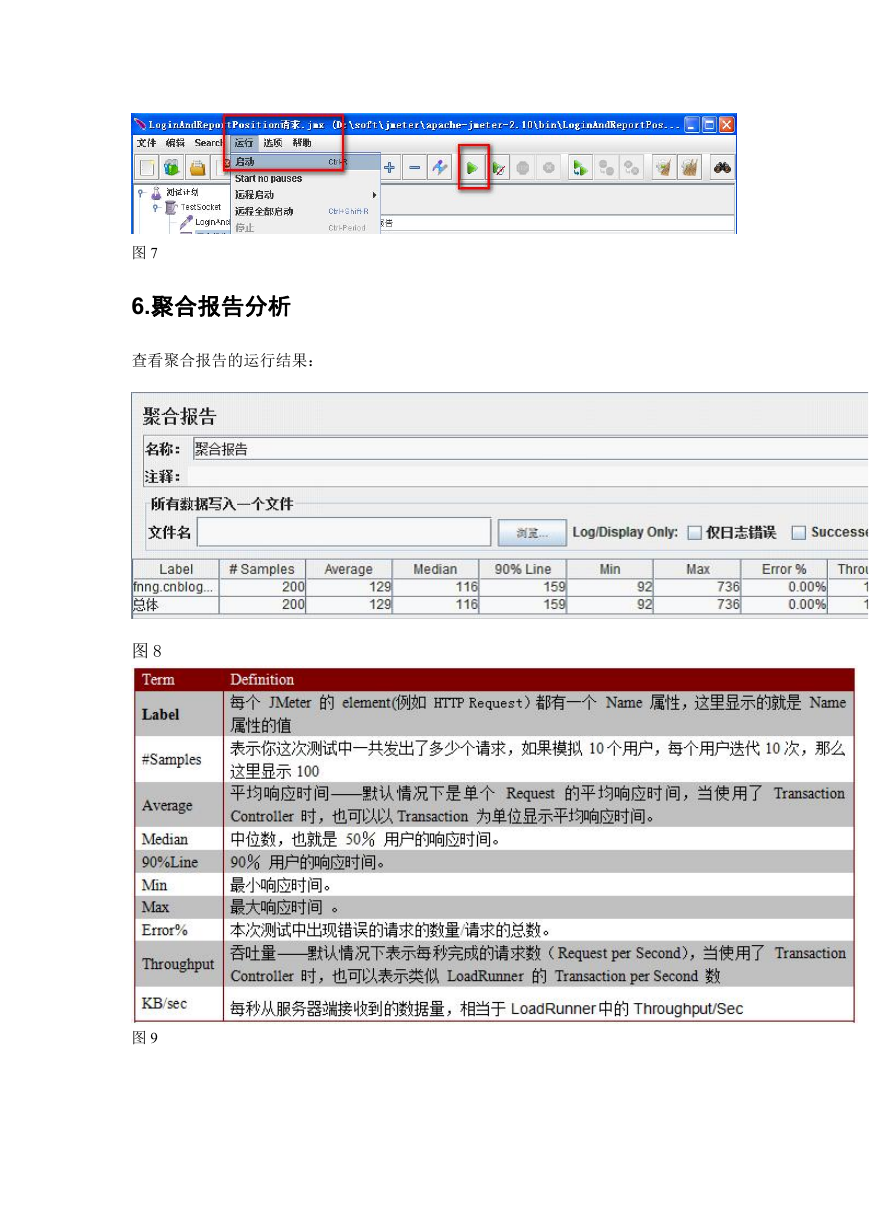Screen dimensions: 869x1228
Task: Tick the 仅日志错误 checkbox
Action: click(694, 533)
